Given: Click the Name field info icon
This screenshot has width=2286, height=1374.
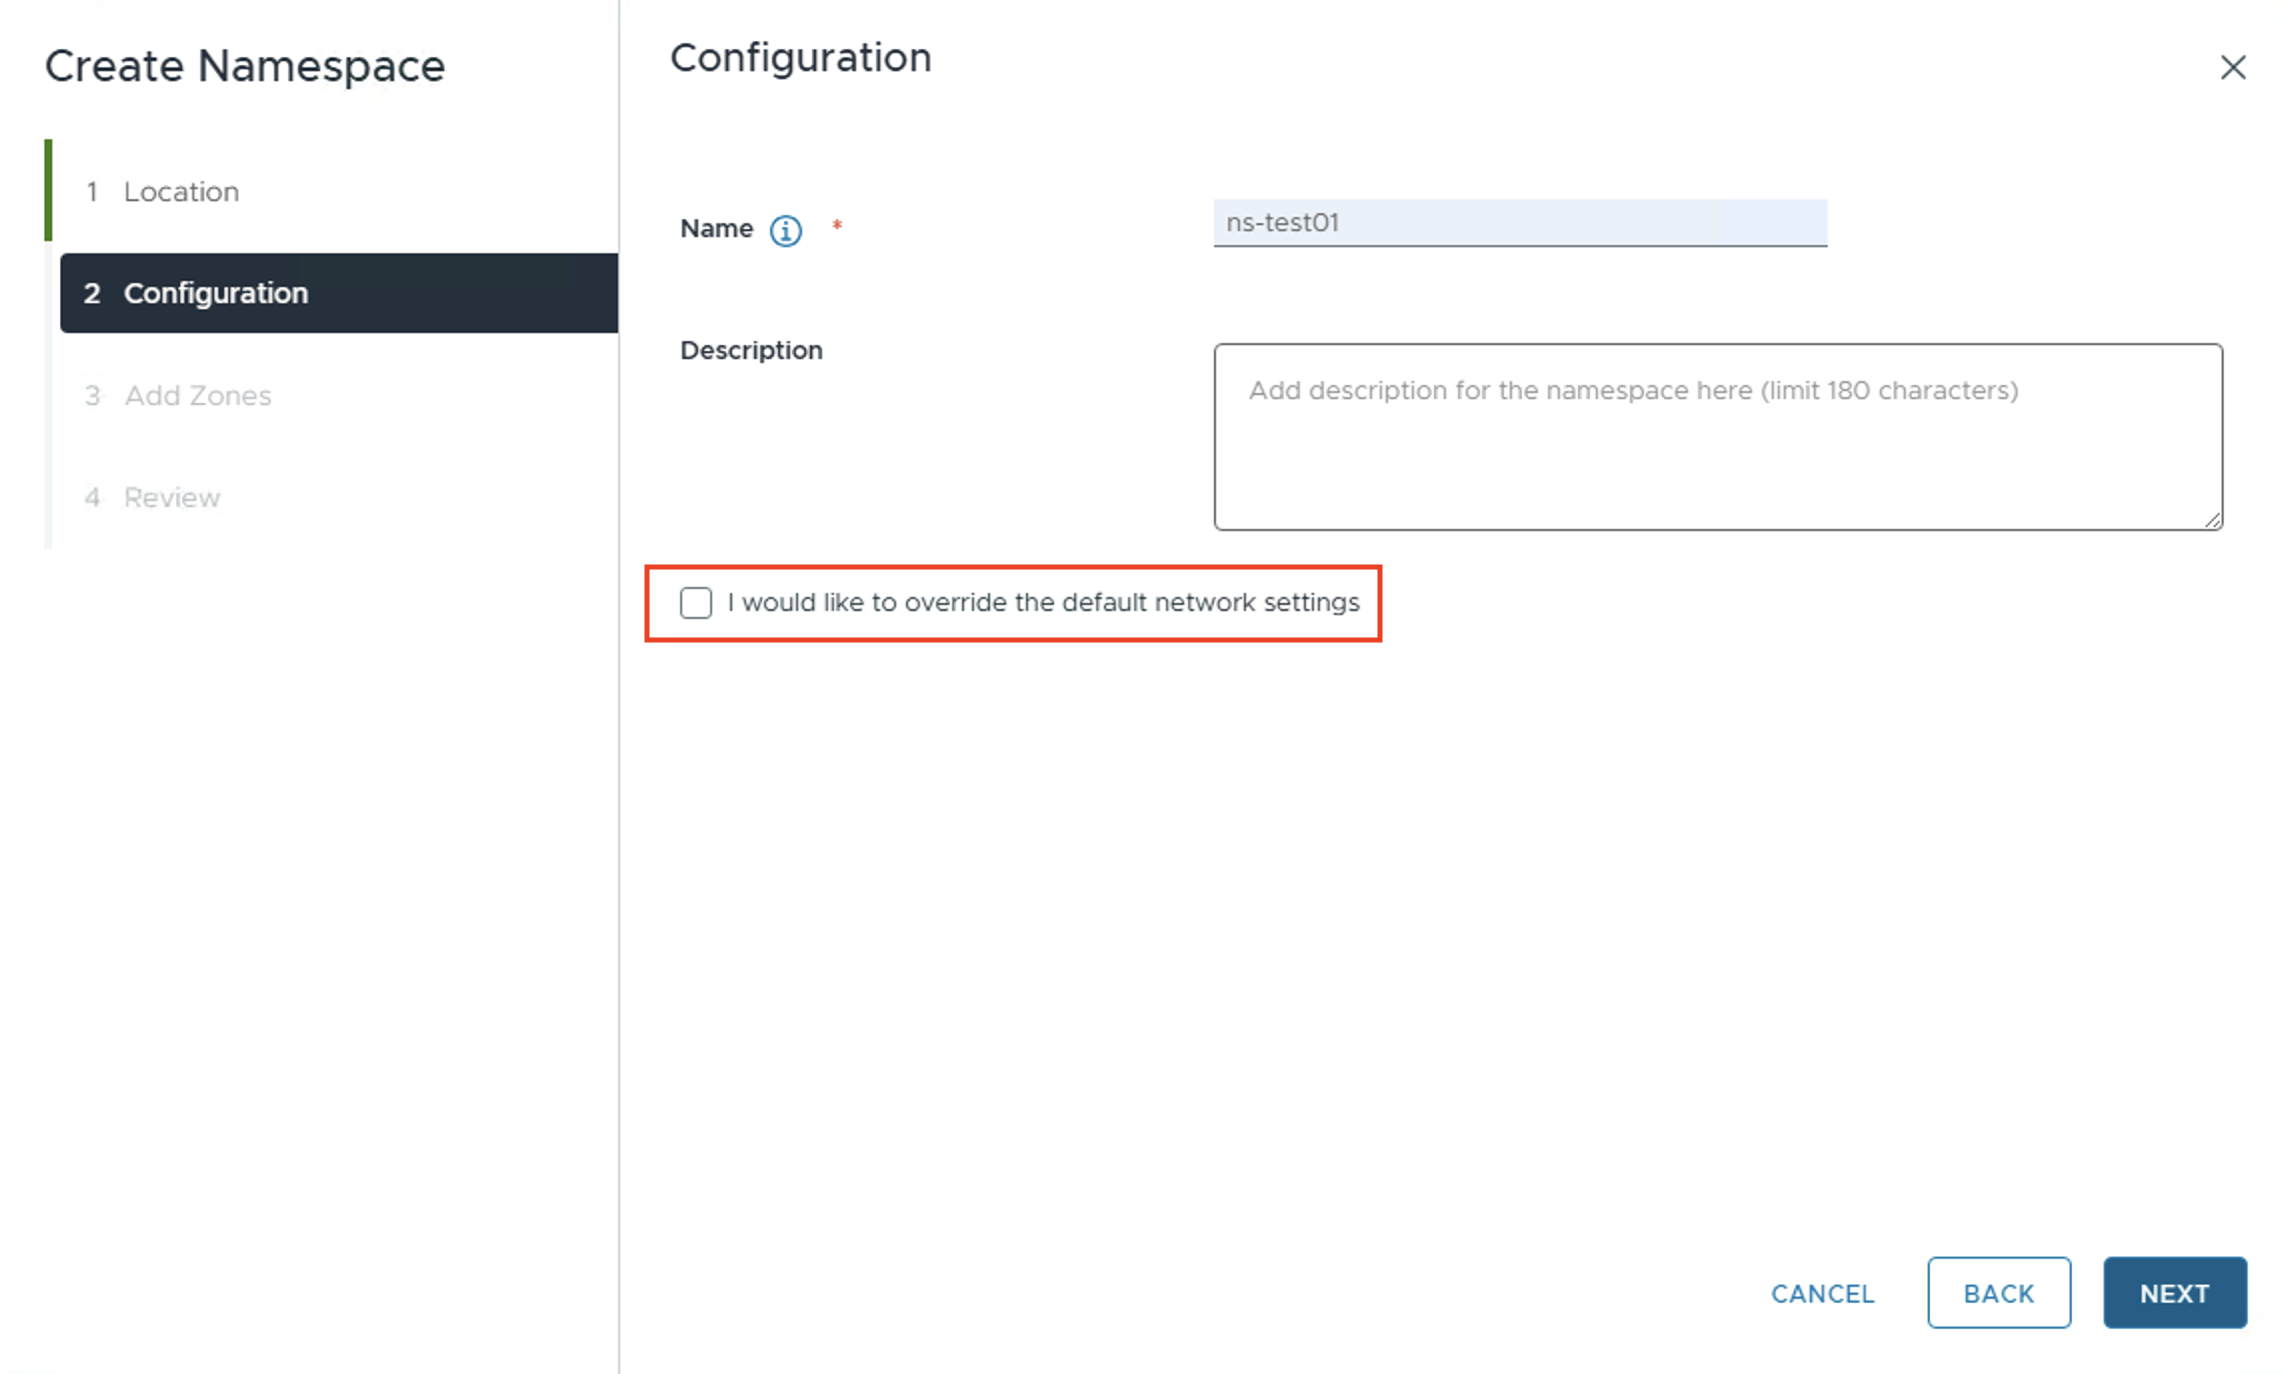Looking at the screenshot, I should [785, 230].
